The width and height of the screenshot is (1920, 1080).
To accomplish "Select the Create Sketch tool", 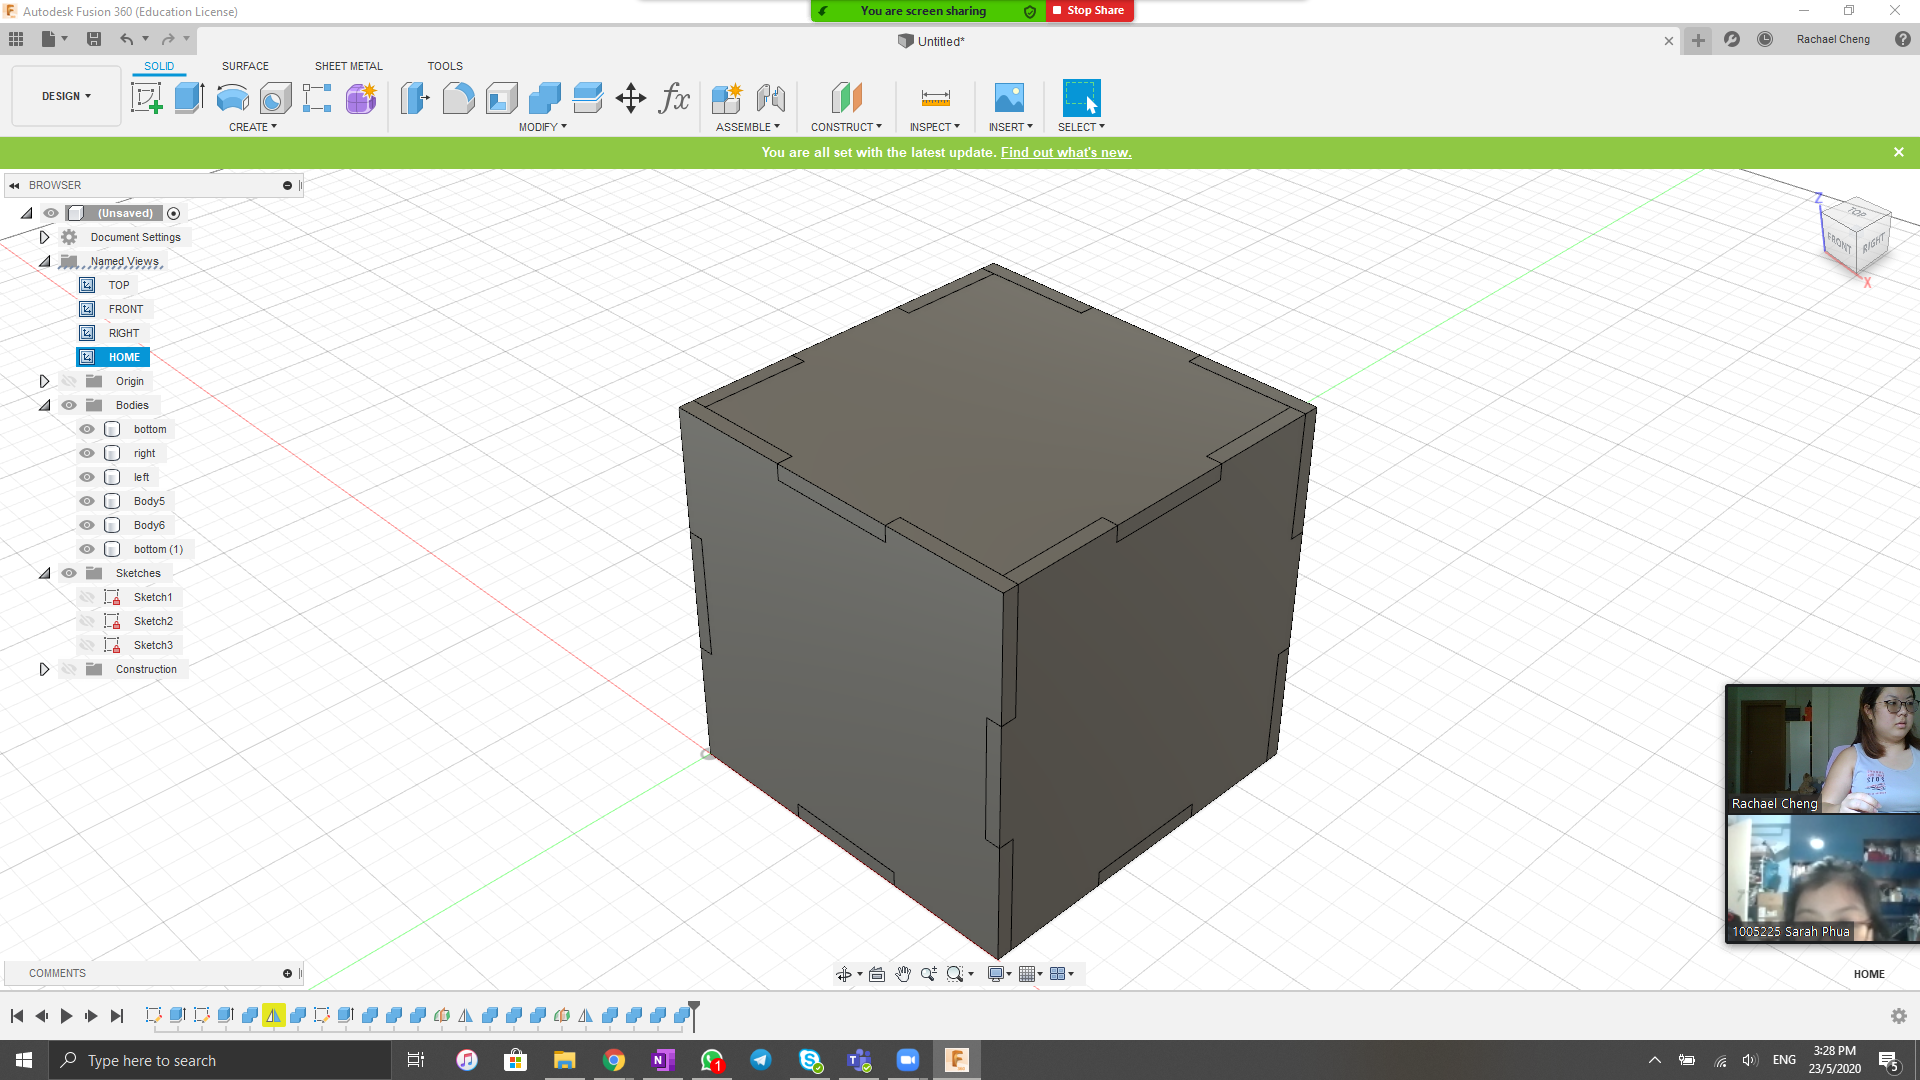I will (x=147, y=98).
